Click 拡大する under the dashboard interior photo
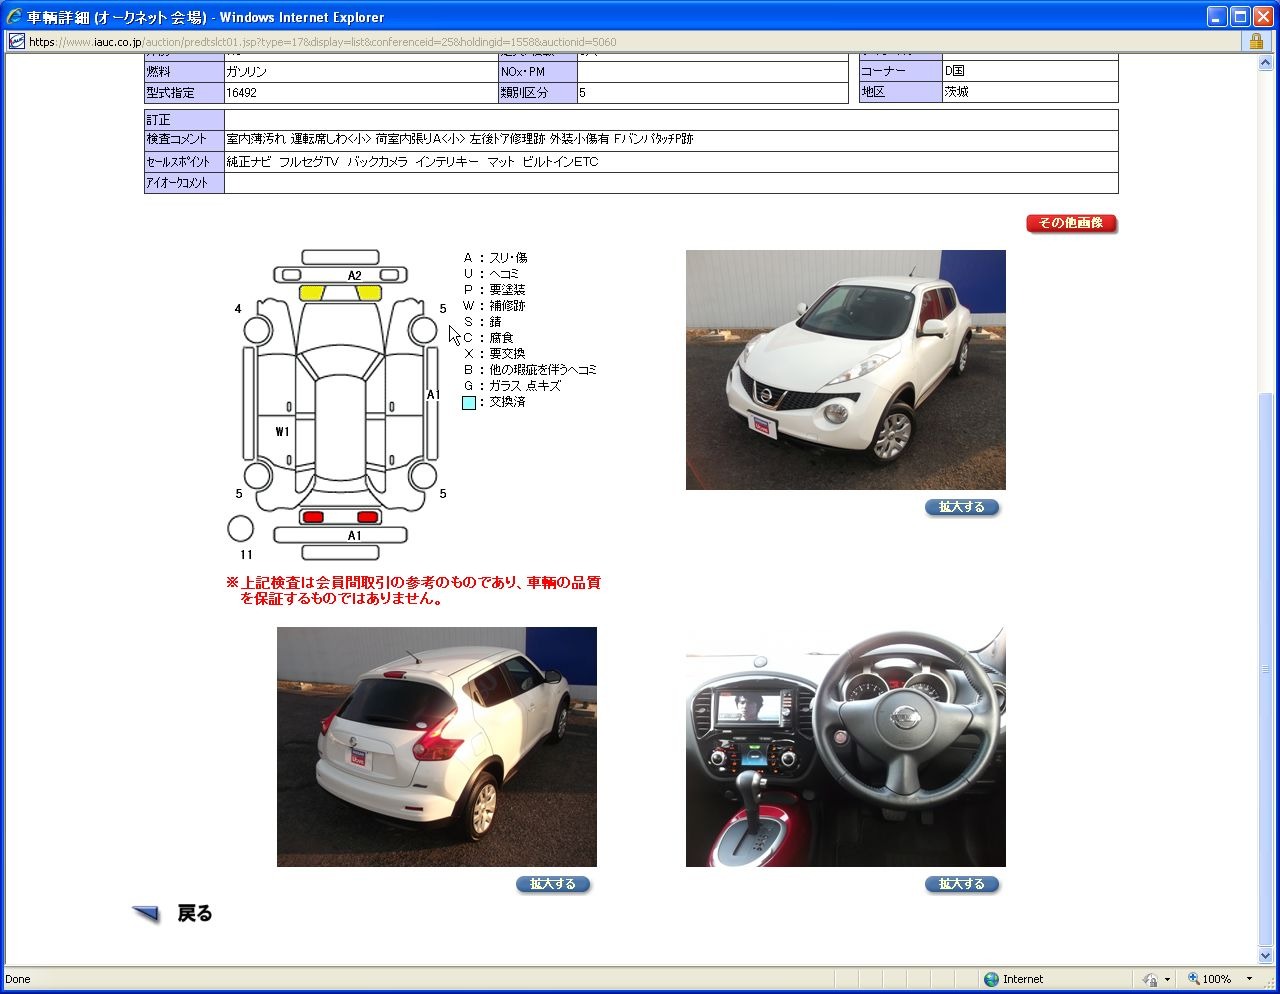The width and height of the screenshot is (1280, 994). 961,884
